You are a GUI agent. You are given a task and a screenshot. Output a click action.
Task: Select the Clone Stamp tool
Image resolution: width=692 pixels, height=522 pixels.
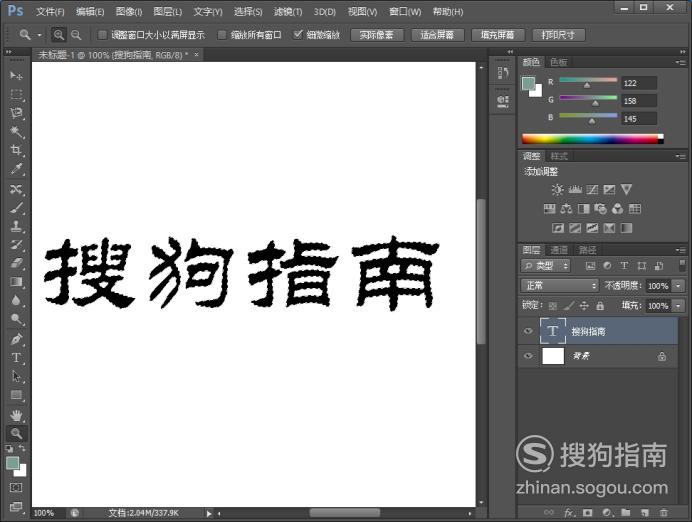coord(16,226)
